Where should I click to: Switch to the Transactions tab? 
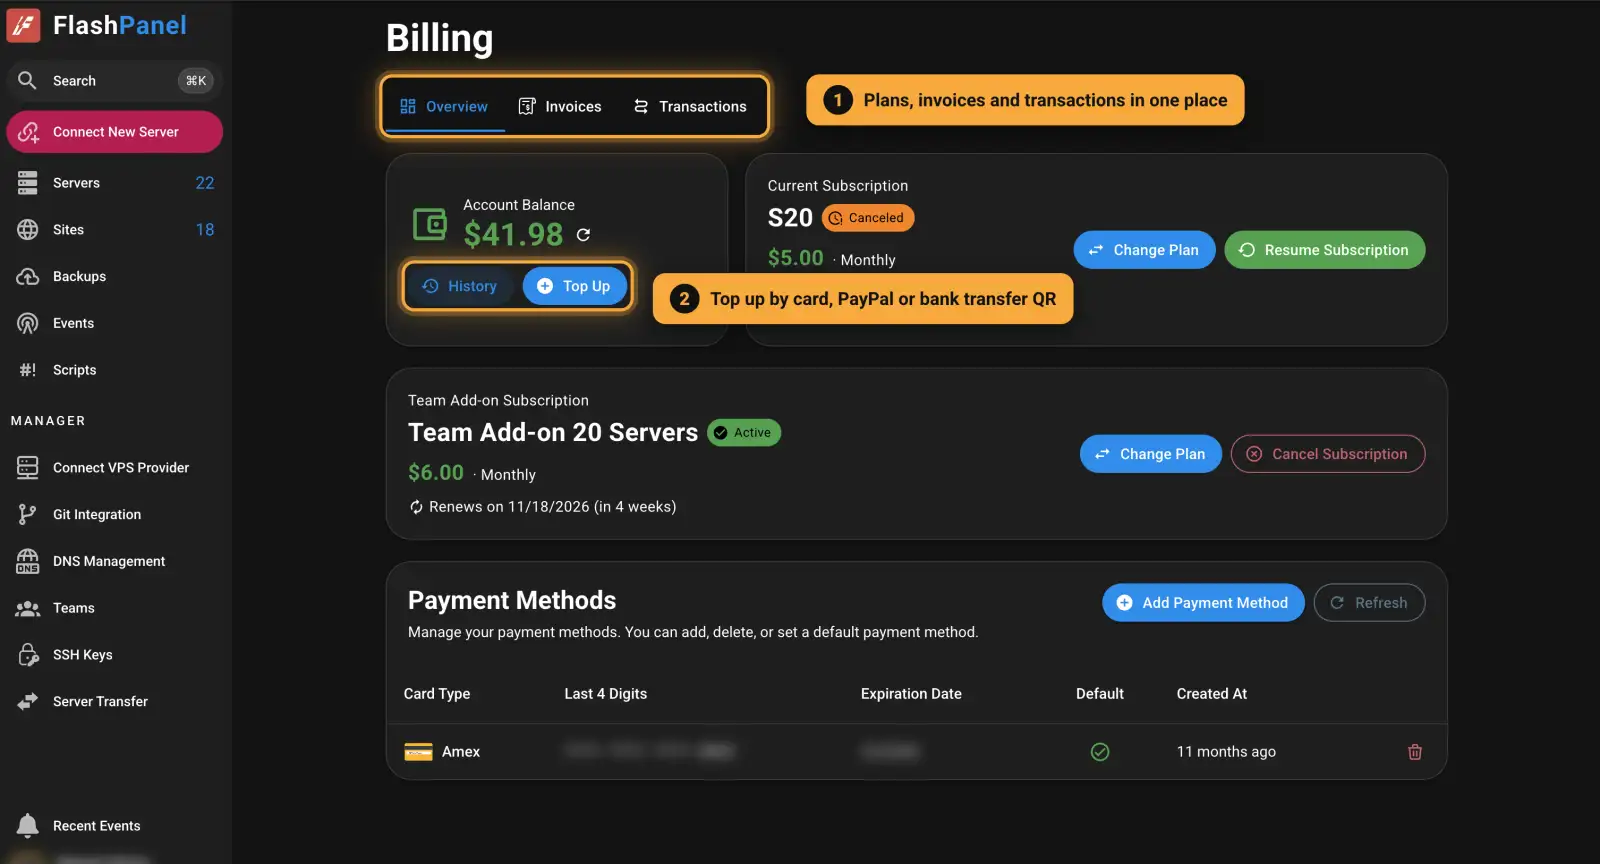tap(690, 106)
